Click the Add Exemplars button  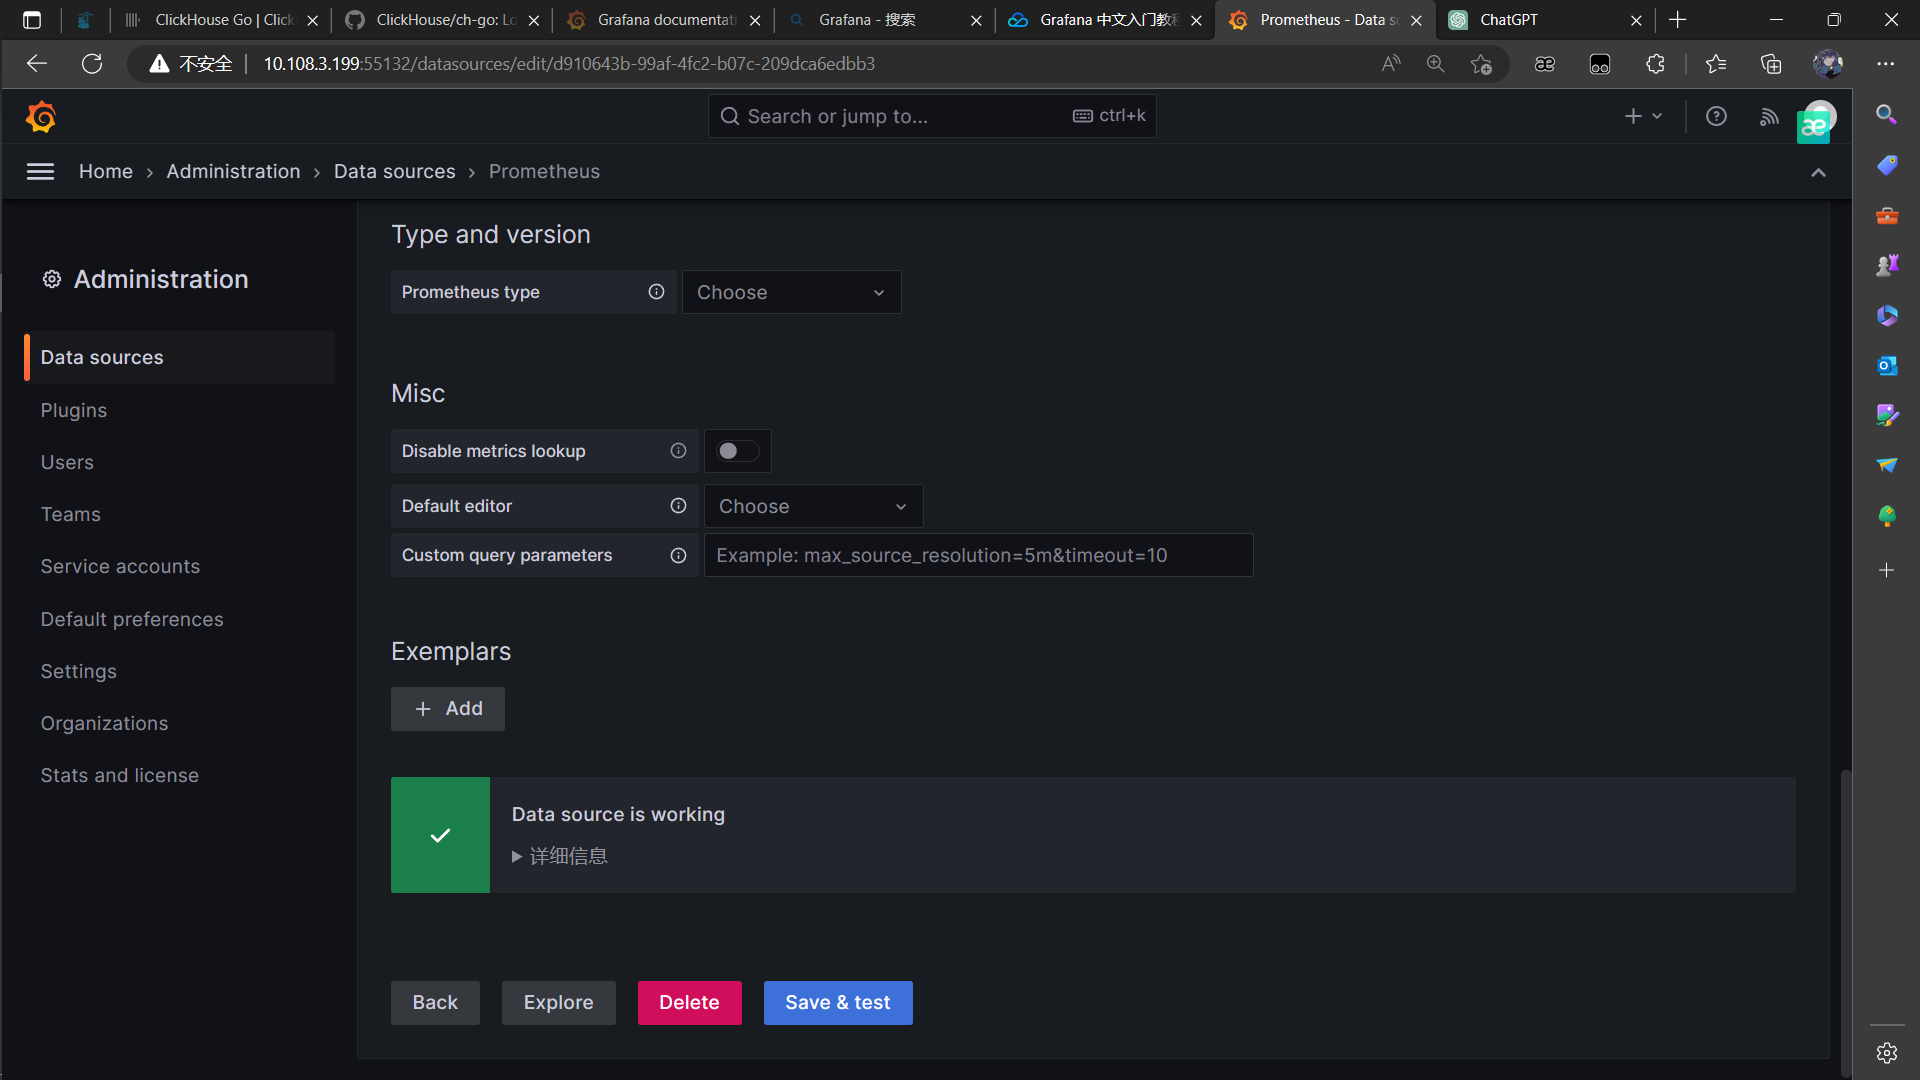click(x=448, y=708)
